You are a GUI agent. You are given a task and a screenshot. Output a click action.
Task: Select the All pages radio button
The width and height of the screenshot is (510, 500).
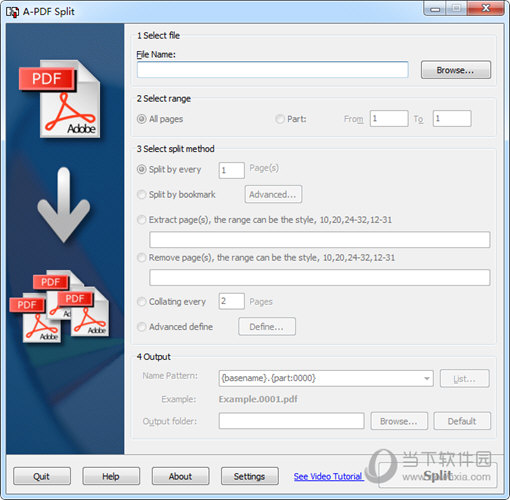[142, 119]
